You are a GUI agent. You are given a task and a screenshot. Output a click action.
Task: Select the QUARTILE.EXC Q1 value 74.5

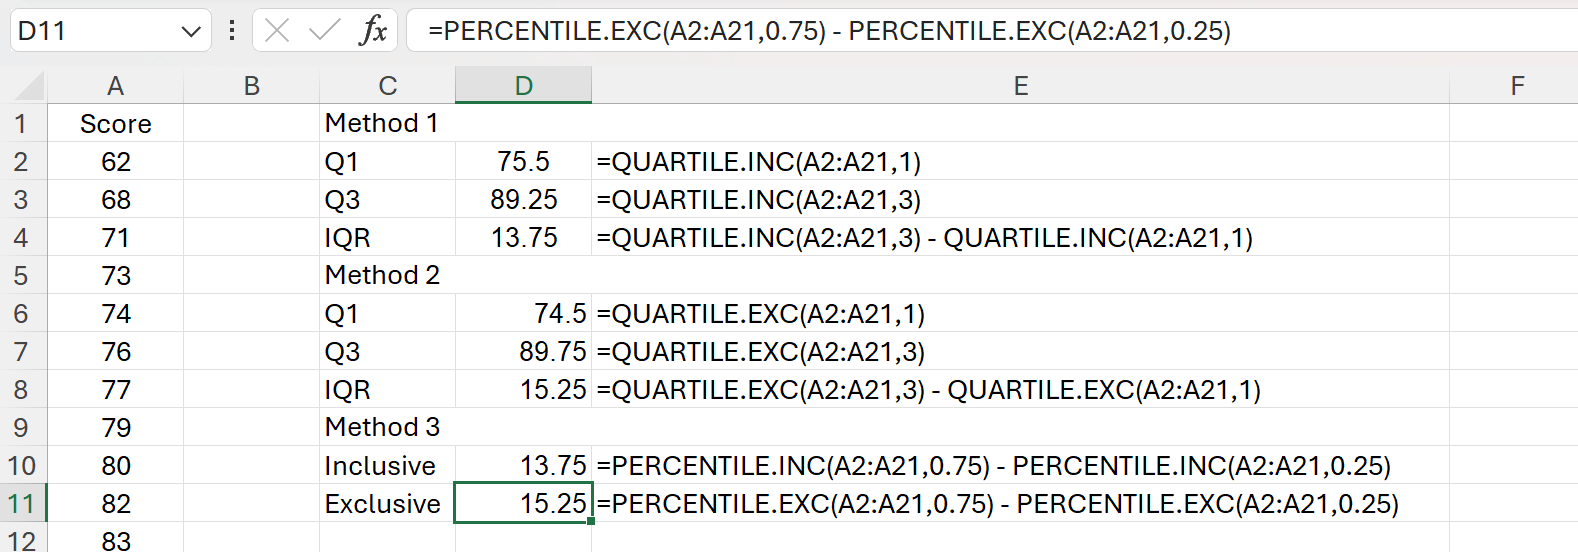[523, 314]
